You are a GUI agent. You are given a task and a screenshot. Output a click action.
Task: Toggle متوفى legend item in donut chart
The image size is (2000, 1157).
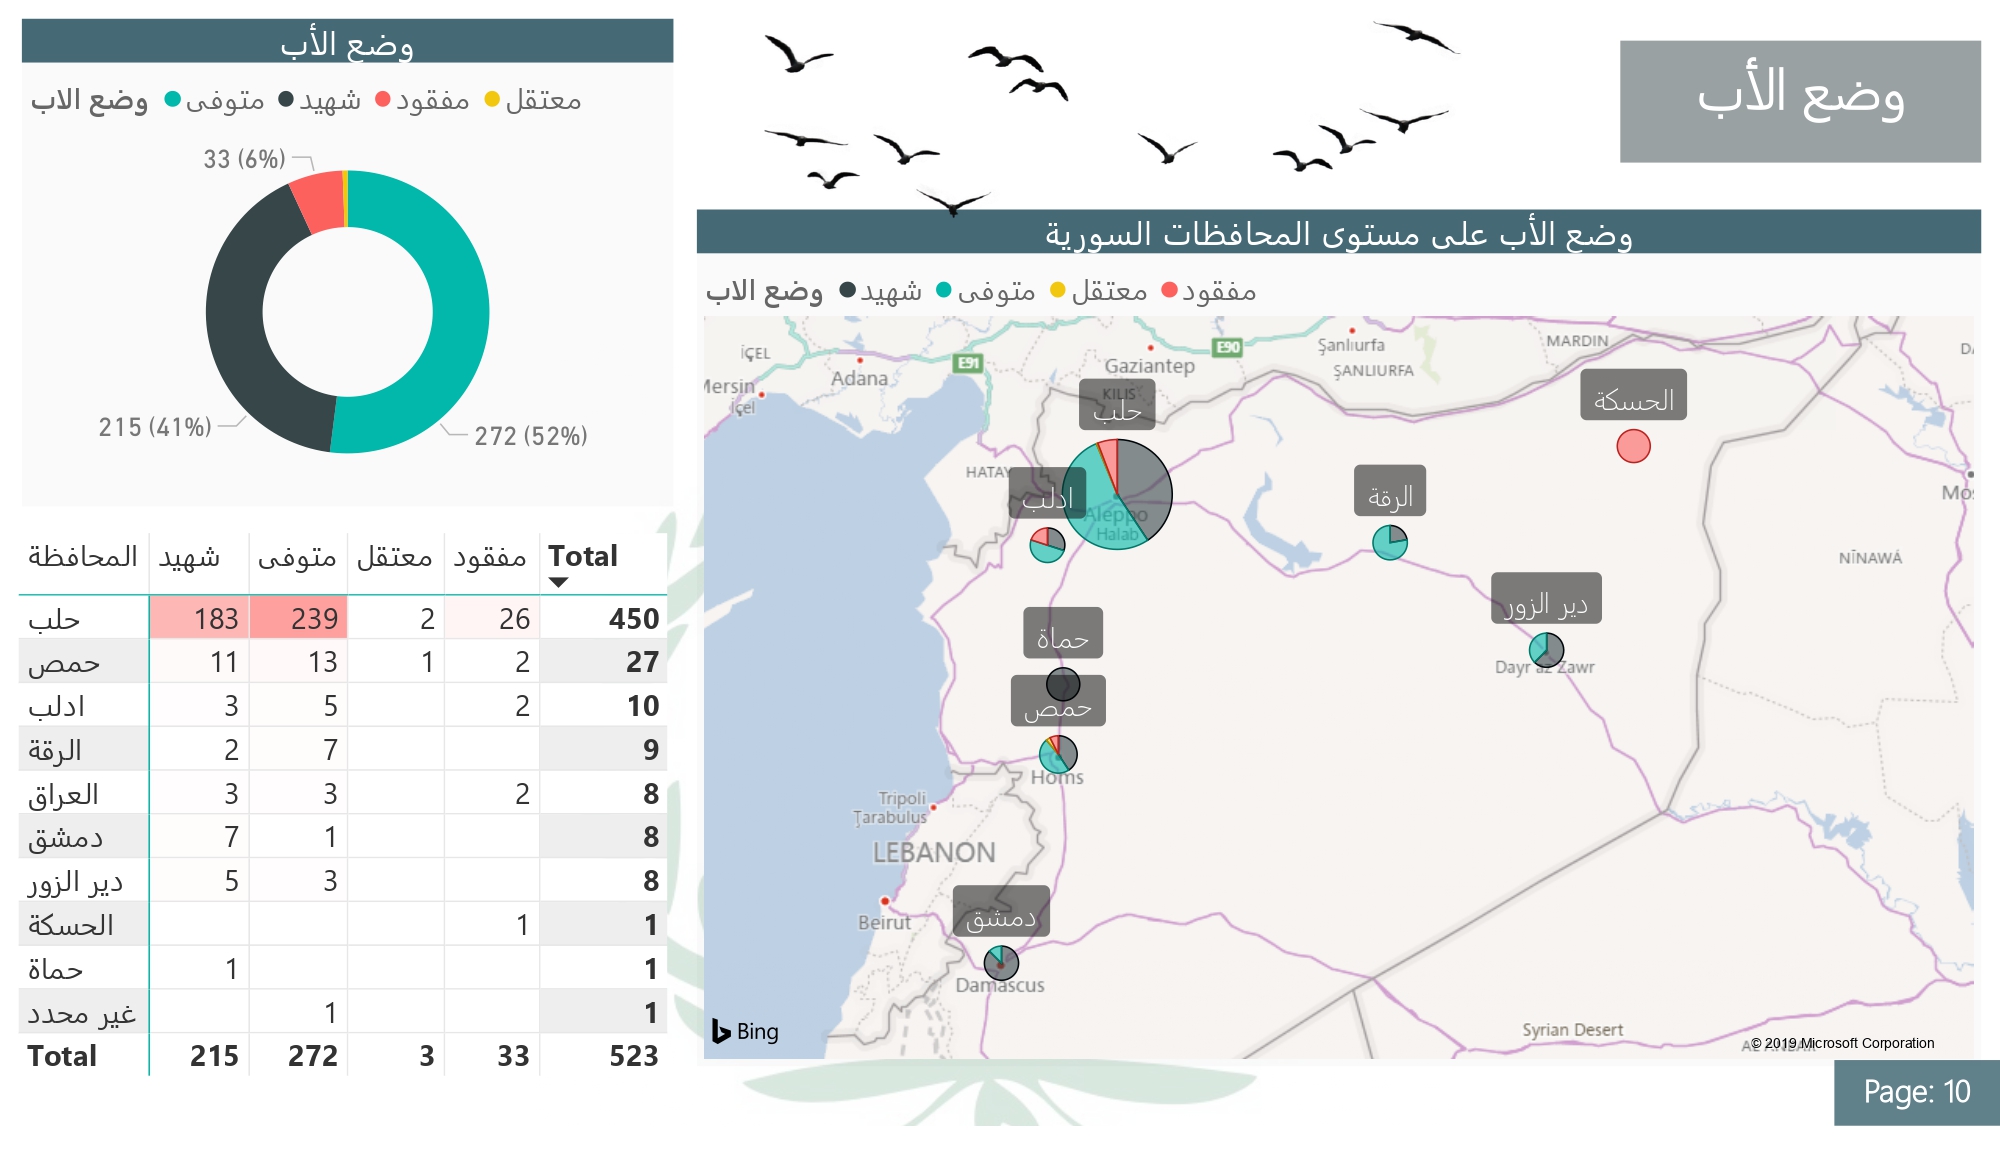[x=213, y=100]
